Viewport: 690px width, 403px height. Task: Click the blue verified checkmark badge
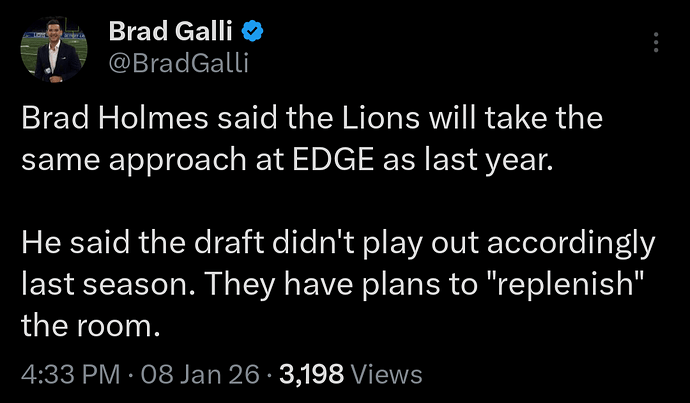tap(254, 32)
